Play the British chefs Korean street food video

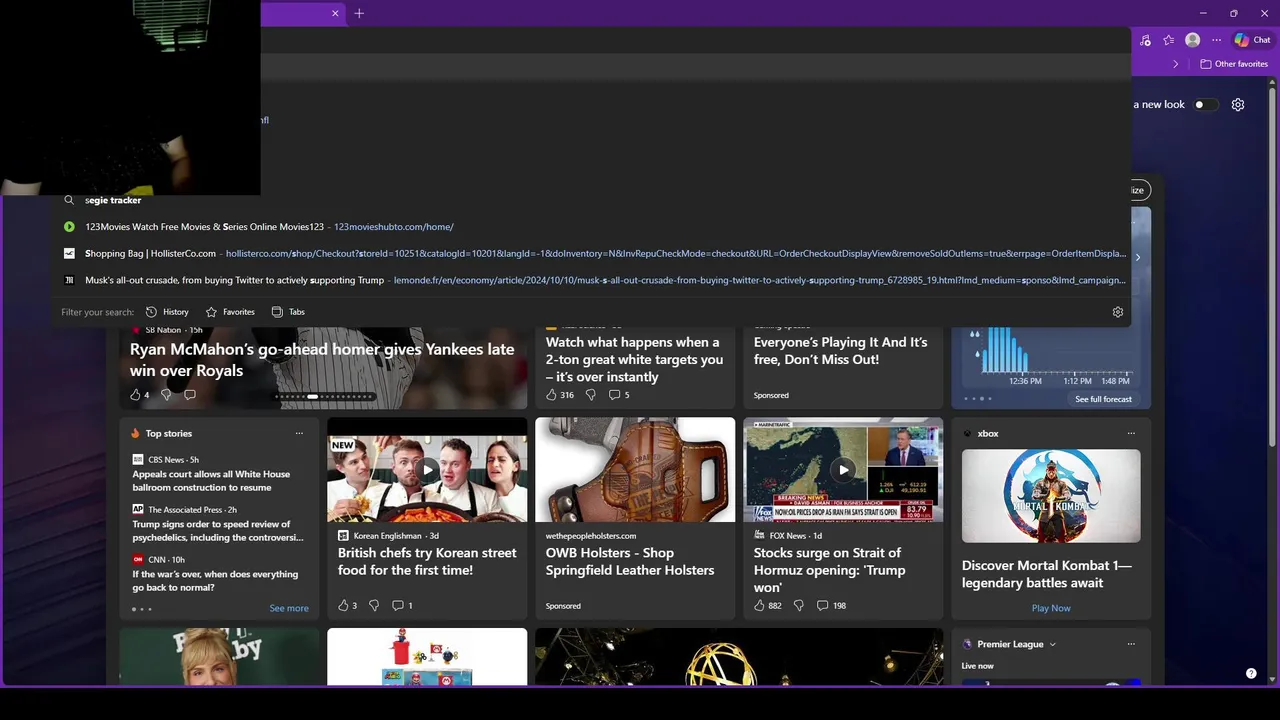coord(427,470)
